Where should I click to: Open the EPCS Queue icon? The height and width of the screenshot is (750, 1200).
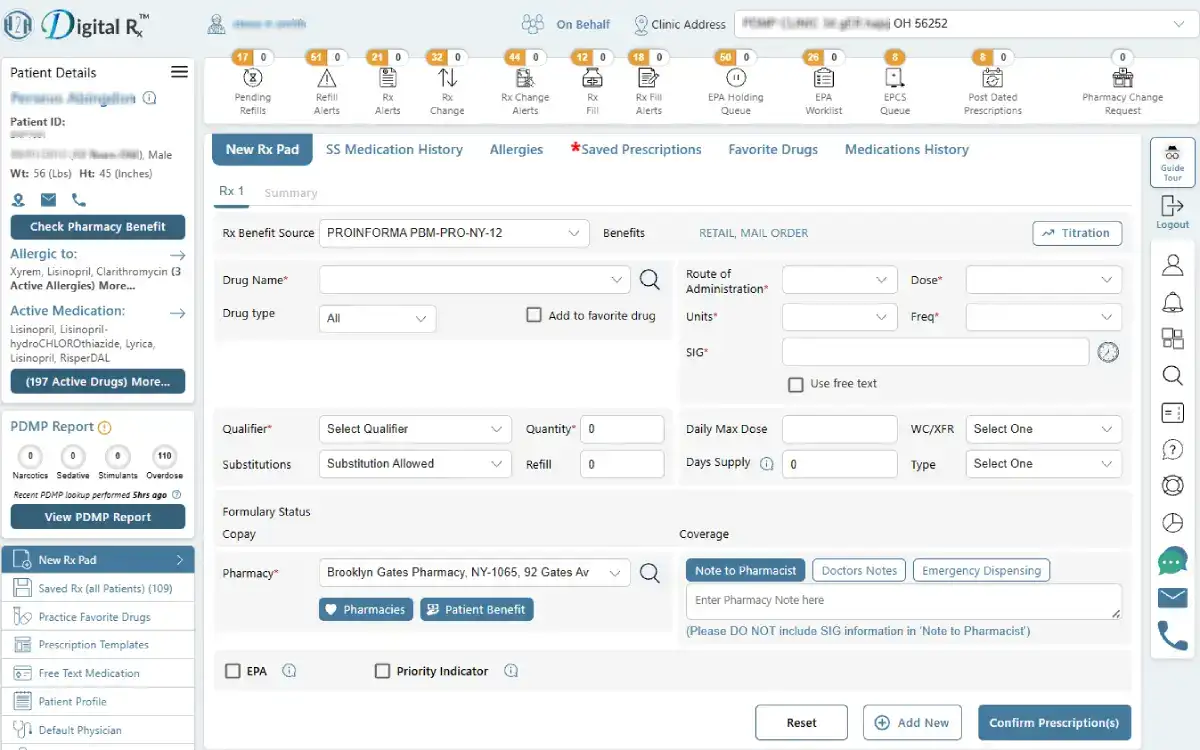click(895, 78)
